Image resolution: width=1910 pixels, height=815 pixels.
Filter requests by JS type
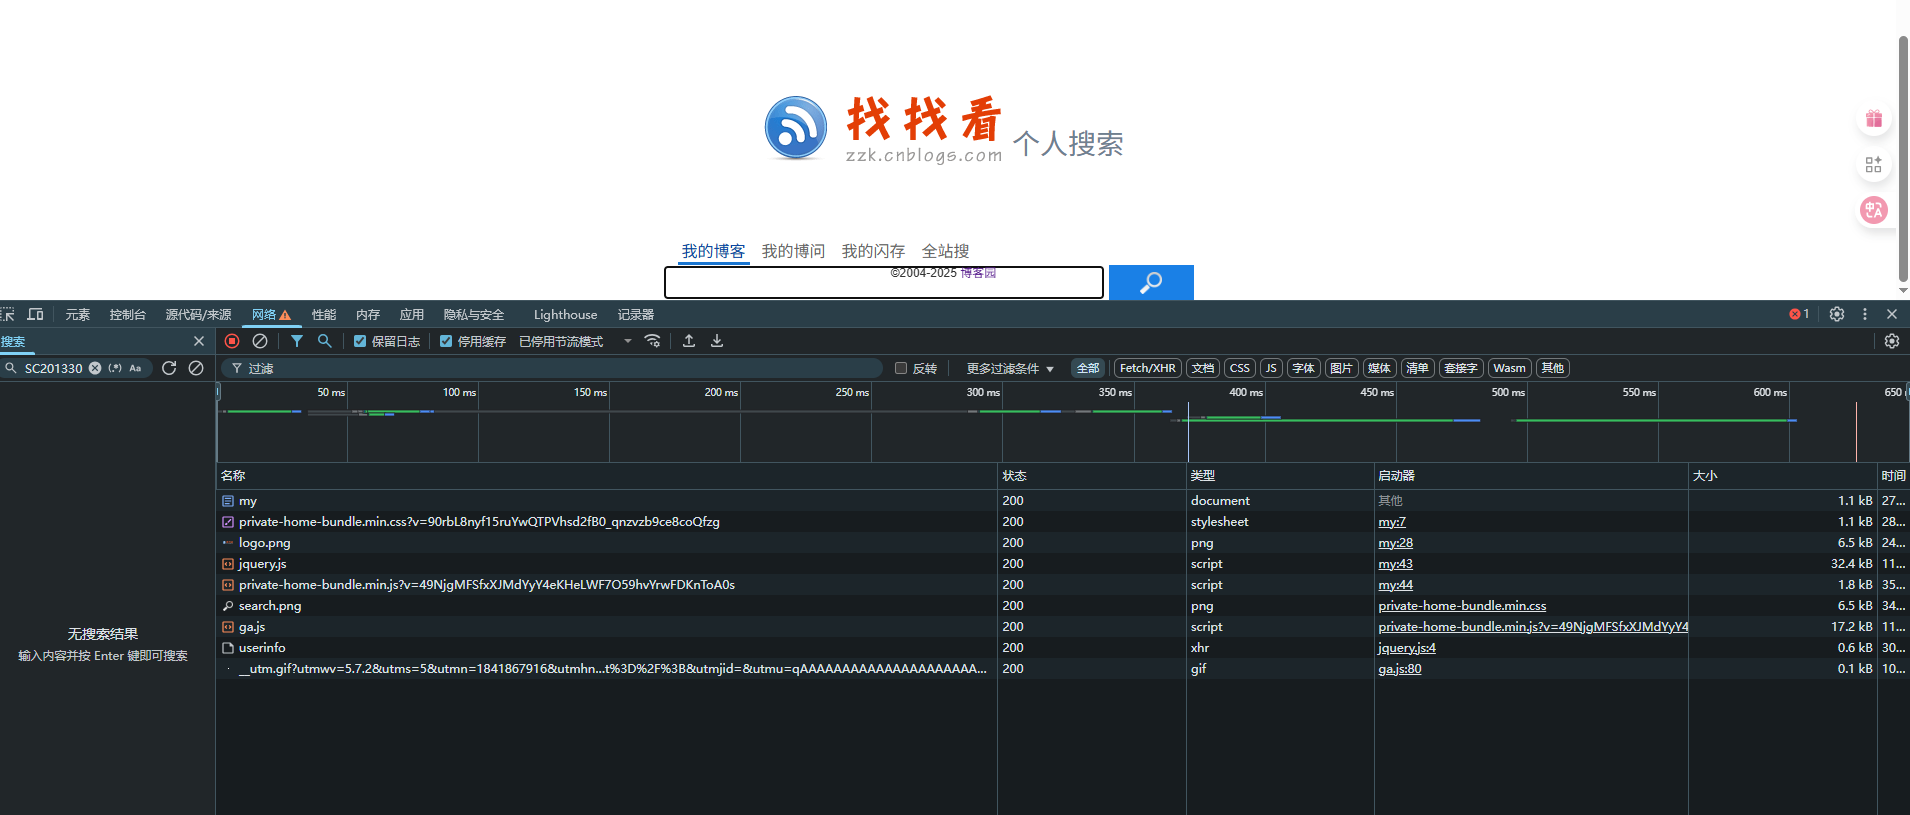tap(1271, 368)
